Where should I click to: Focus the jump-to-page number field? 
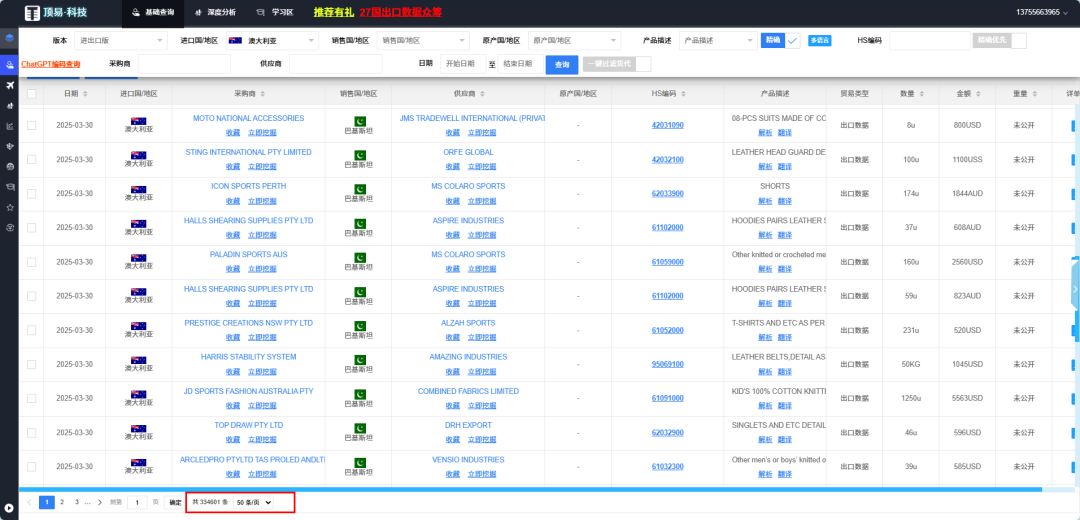pos(138,503)
